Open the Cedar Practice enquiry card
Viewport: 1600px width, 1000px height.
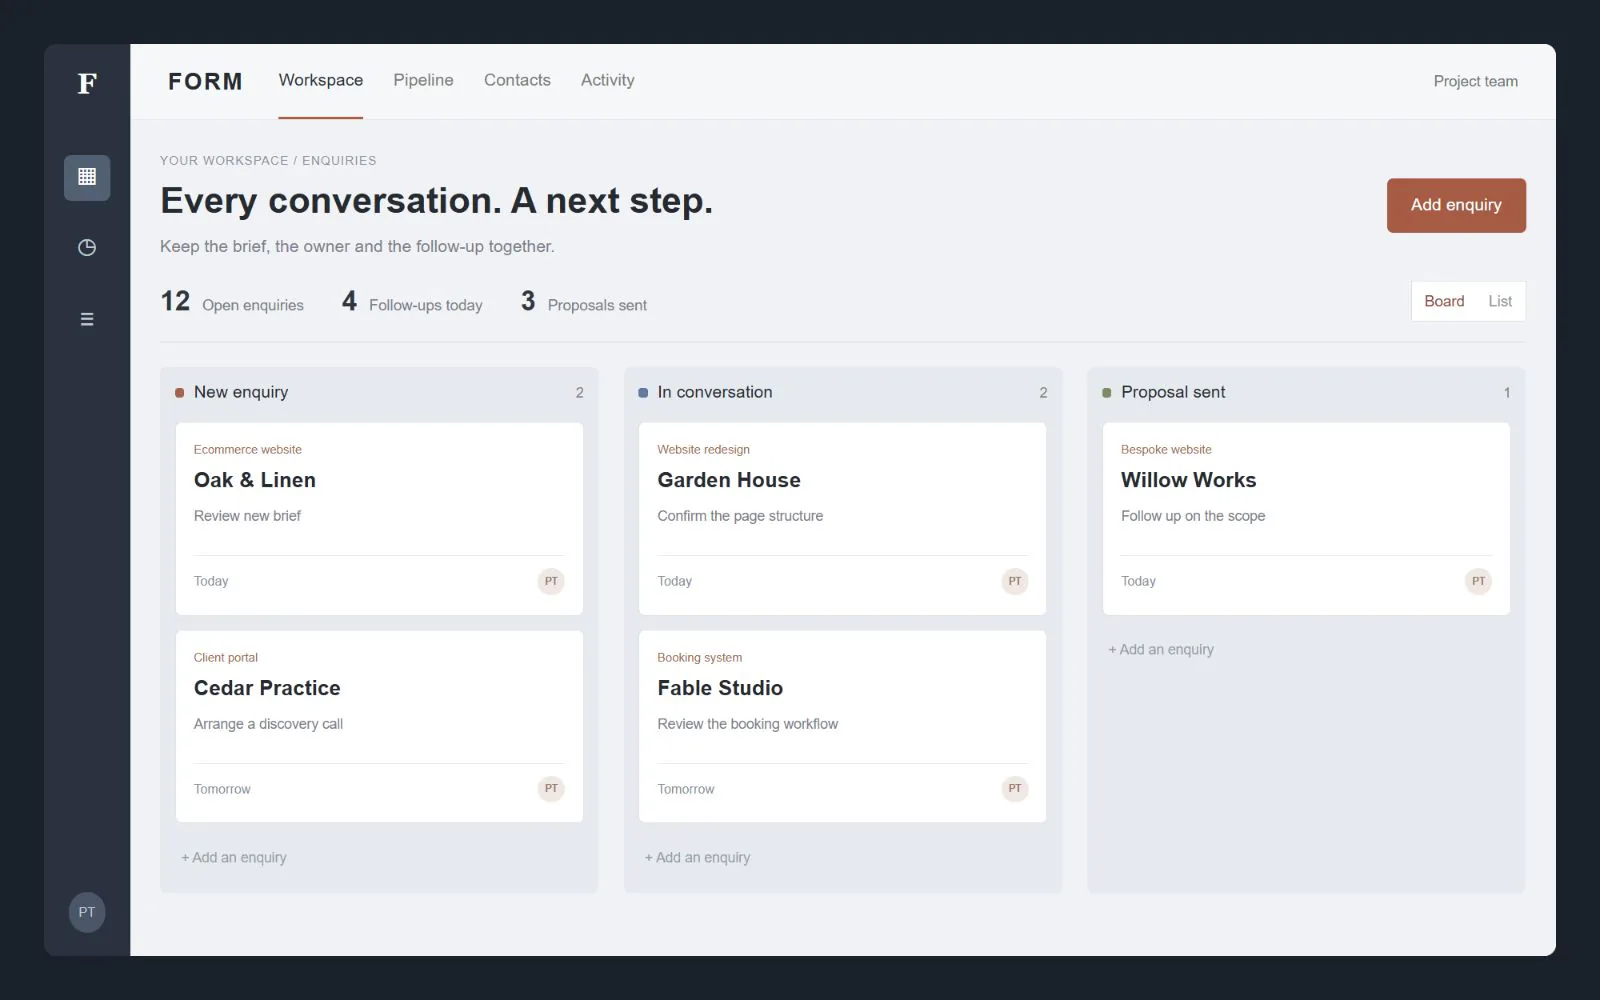coord(379,726)
